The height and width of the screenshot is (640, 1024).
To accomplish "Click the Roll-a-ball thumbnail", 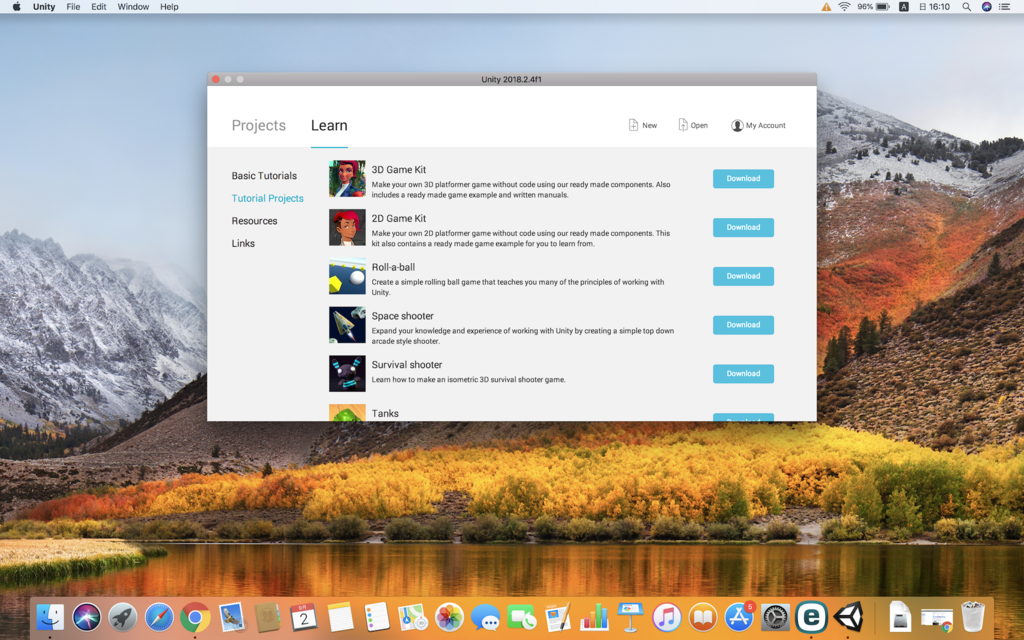I will 347,276.
